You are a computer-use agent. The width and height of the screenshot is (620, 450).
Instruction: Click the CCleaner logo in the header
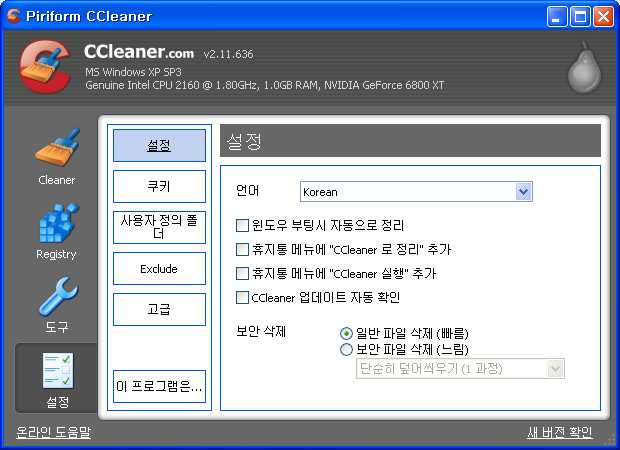(x=45, y=67)
